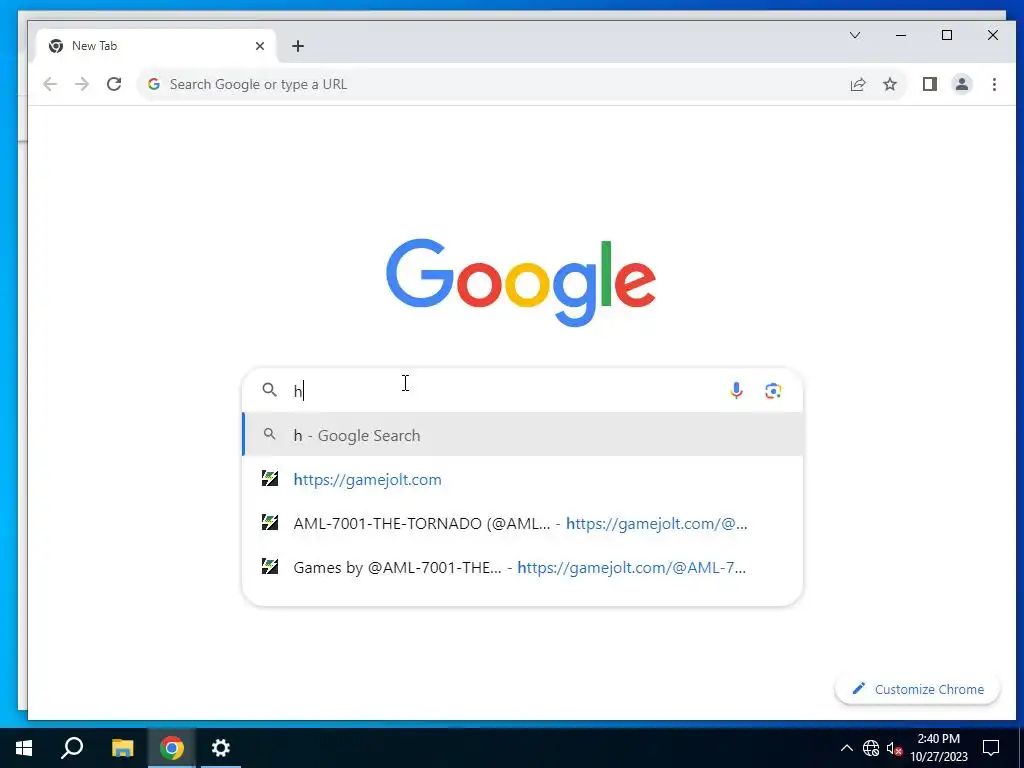Click the Google icon in the address bar
This screenshot has width=1024, height=768.
[154, 84]
